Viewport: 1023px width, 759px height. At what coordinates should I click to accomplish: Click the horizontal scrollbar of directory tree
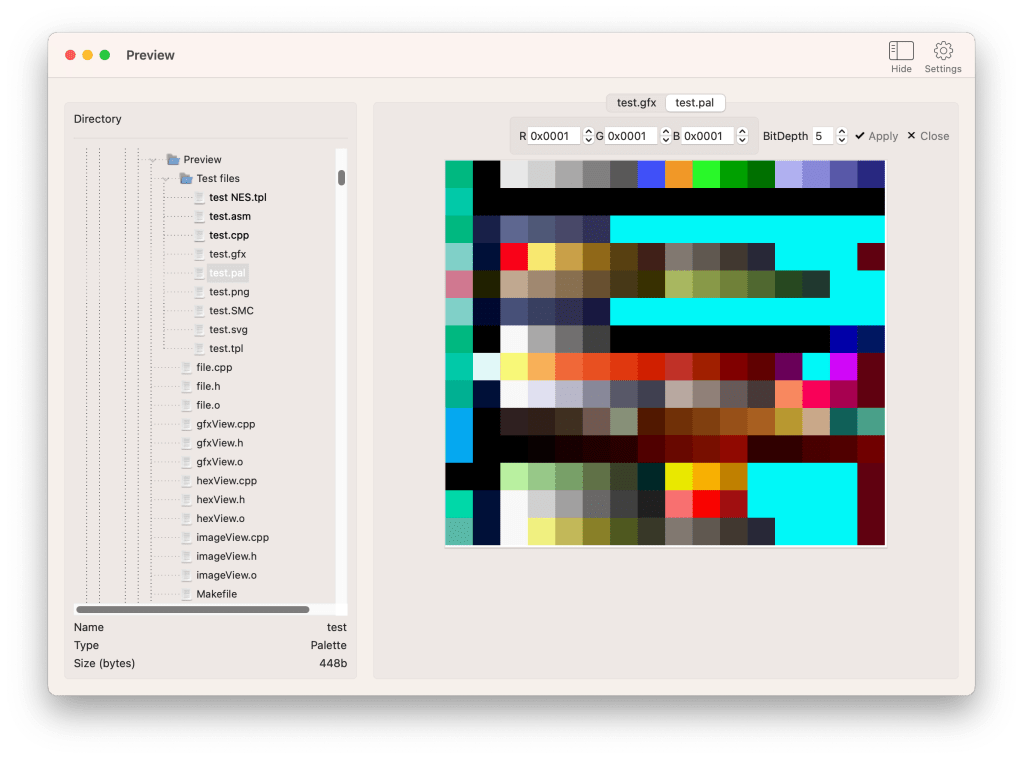point(192,609)
